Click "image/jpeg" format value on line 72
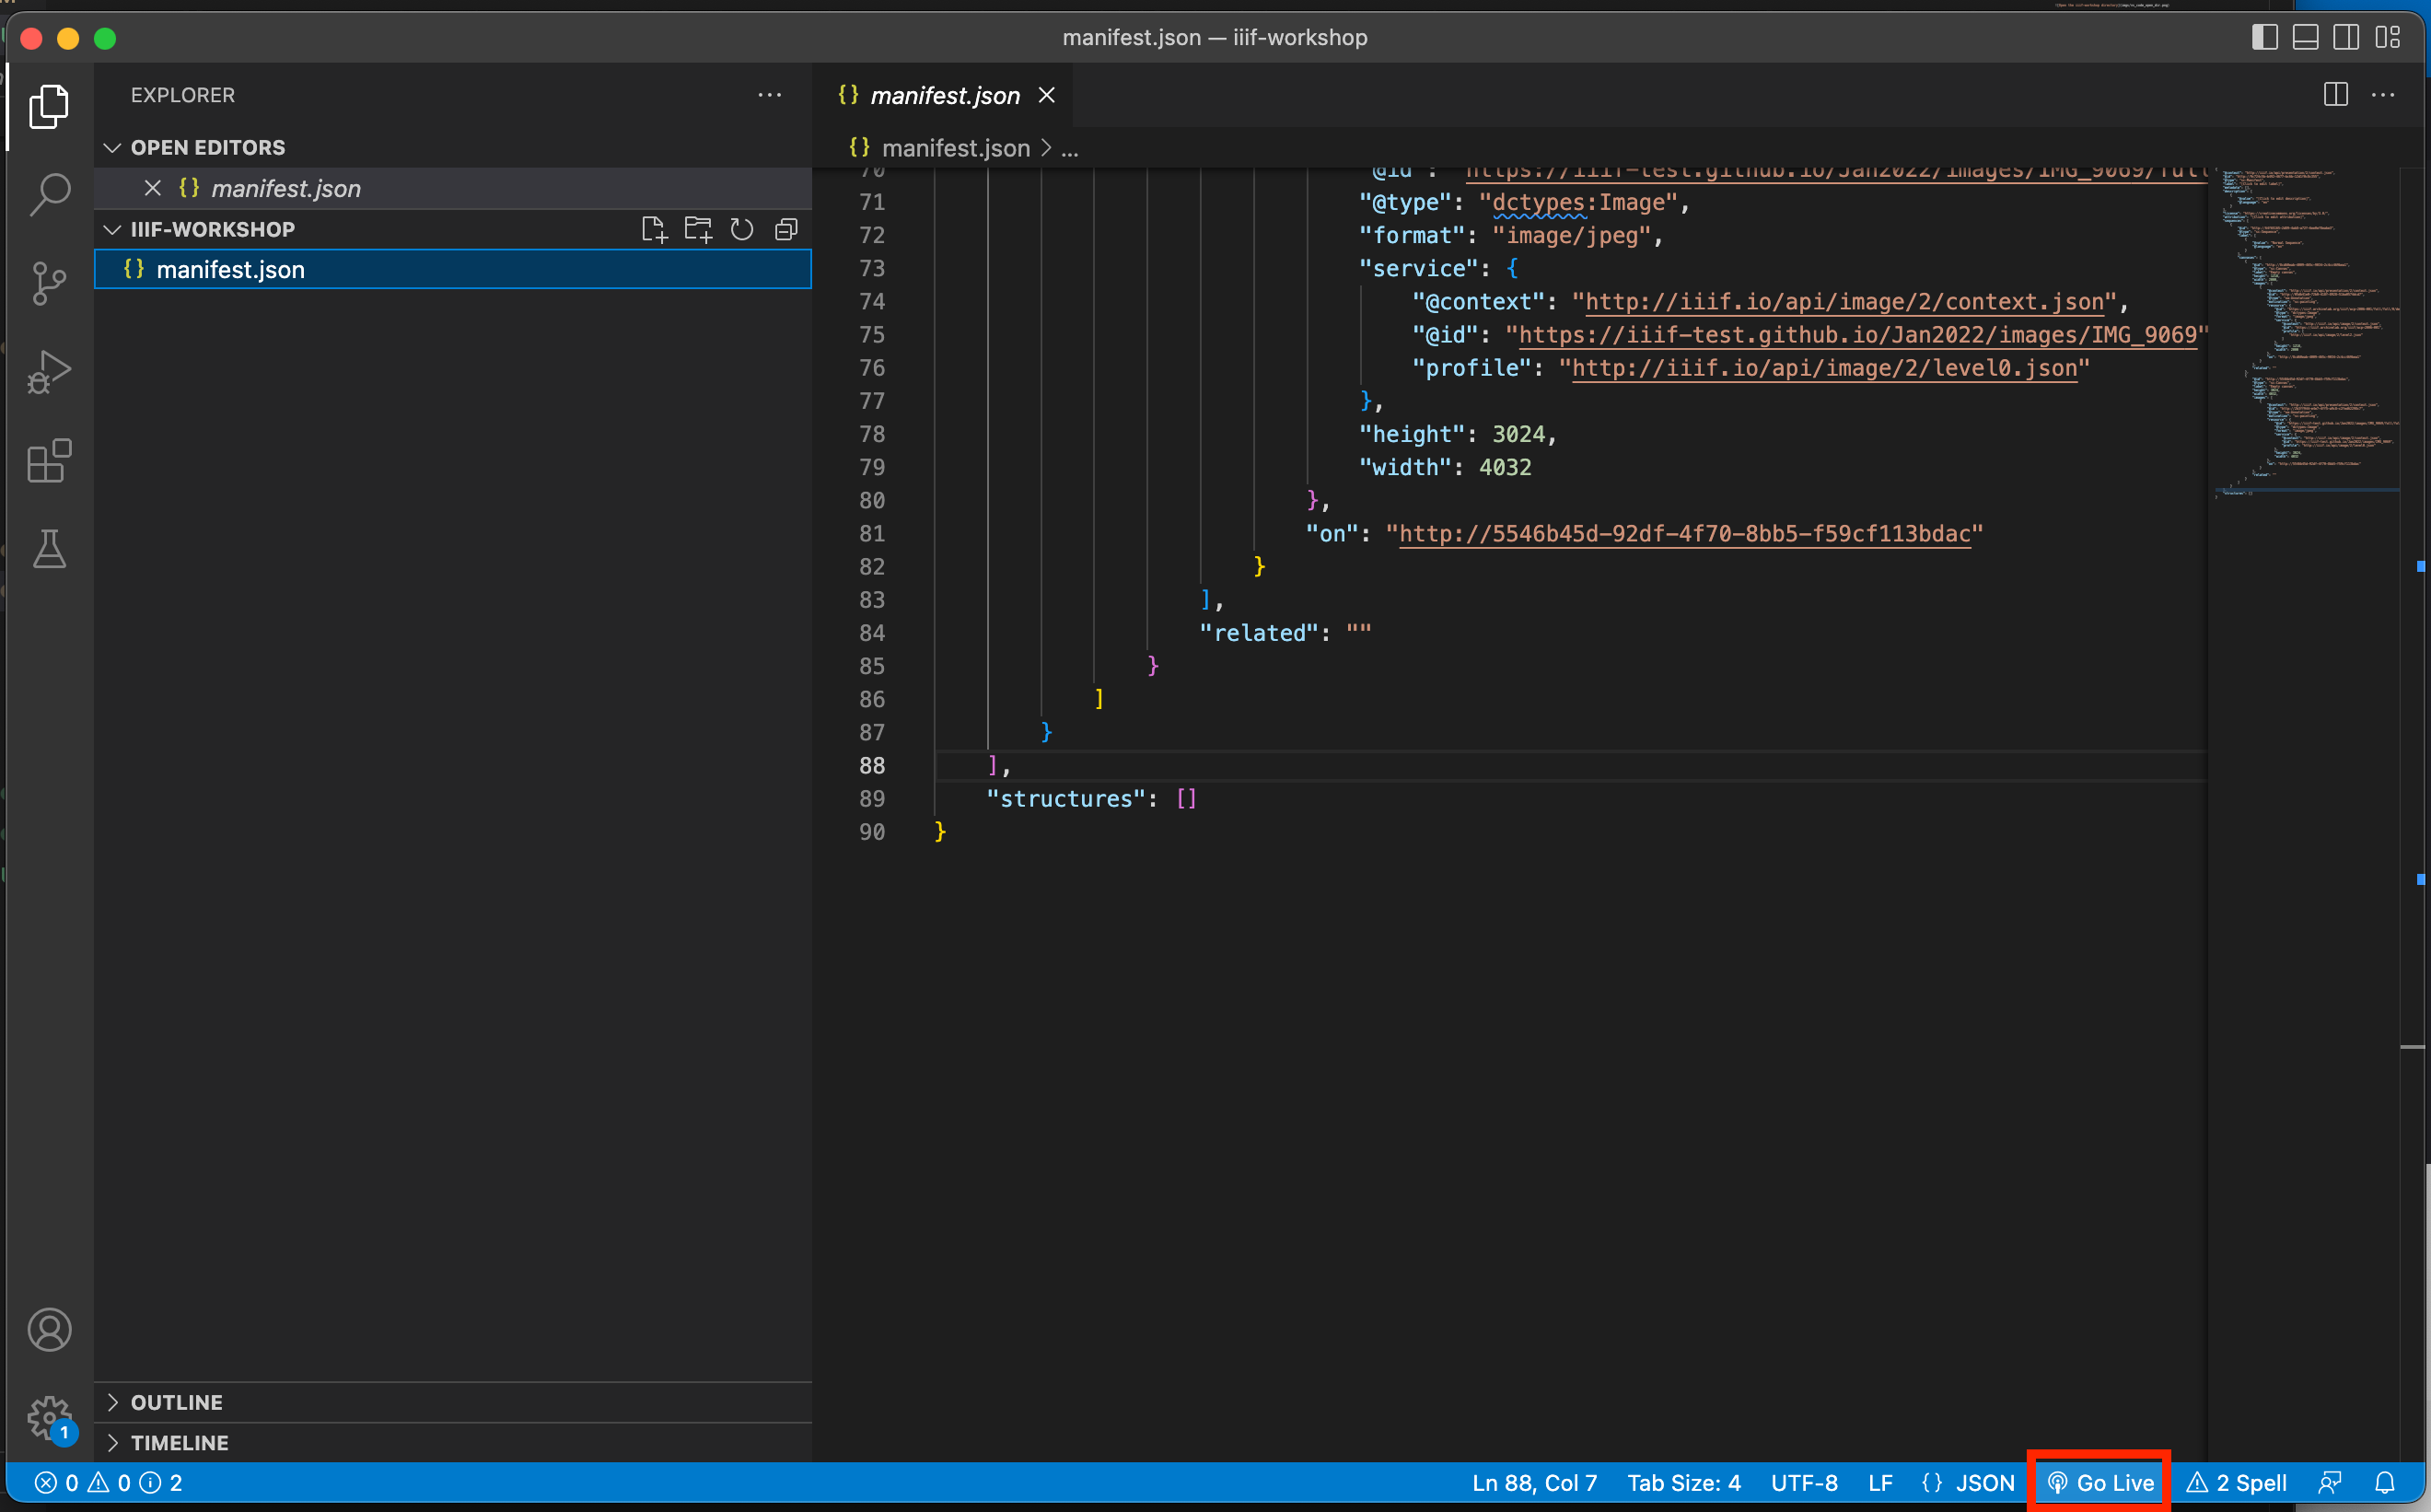This screenshot has width=2431, height=1512. 1571,235
